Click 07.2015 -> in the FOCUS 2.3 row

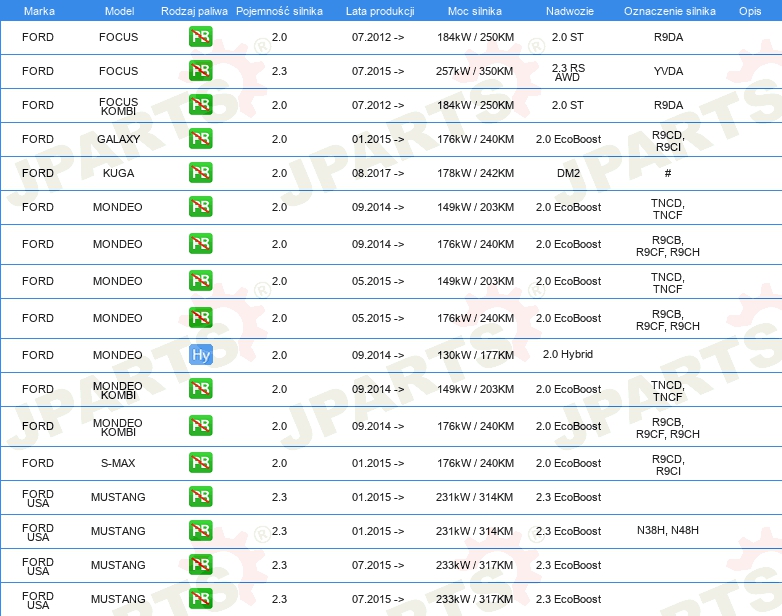378,71
